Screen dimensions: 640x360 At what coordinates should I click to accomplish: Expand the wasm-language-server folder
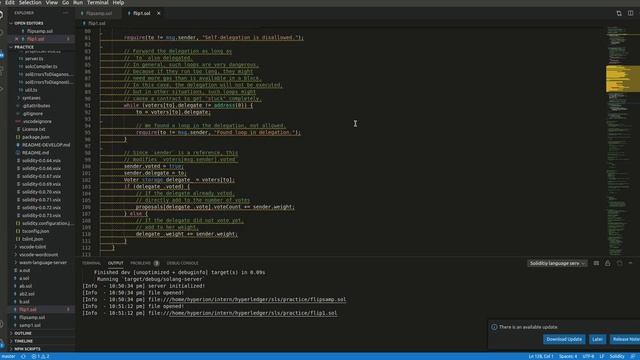point(43,262)
